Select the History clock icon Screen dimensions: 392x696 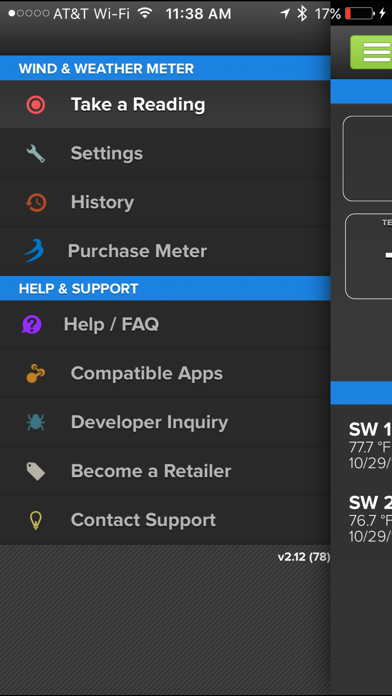point(36,202)
